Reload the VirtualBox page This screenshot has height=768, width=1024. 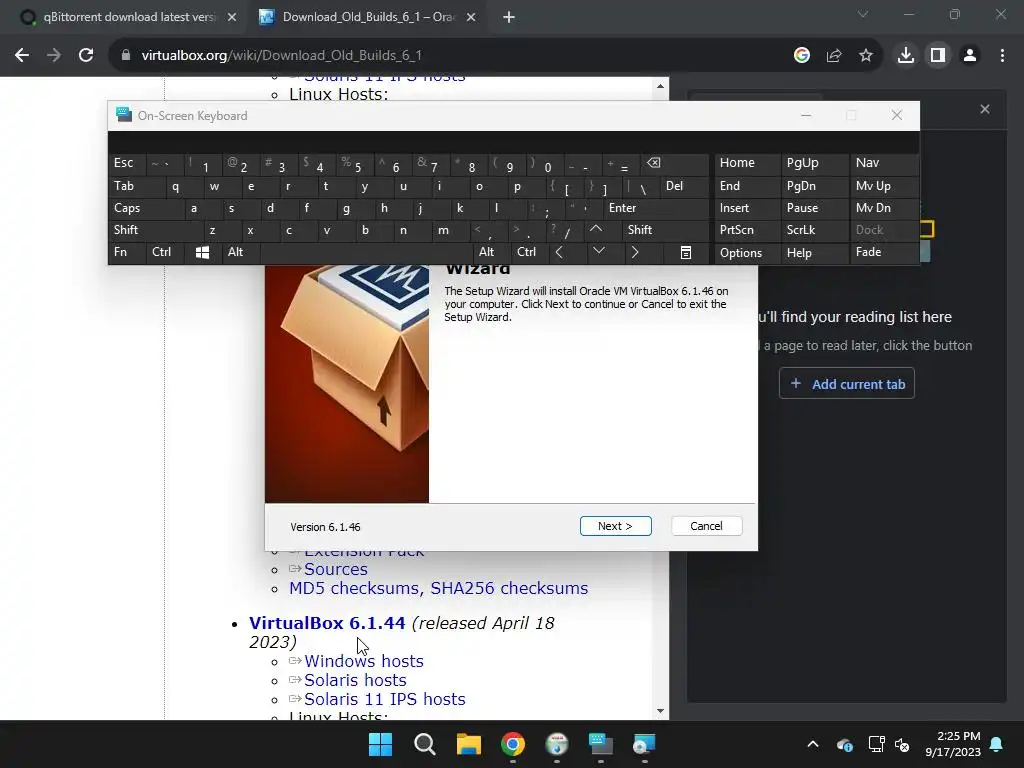86,56
